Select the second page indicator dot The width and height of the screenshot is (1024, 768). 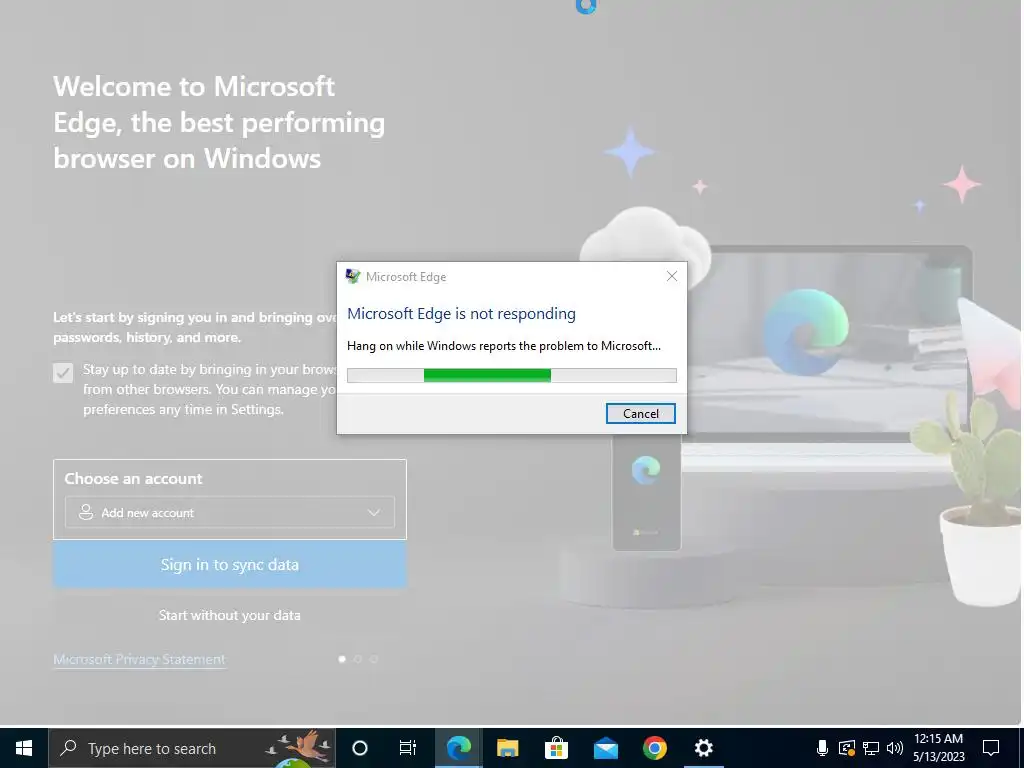(357, 659)
